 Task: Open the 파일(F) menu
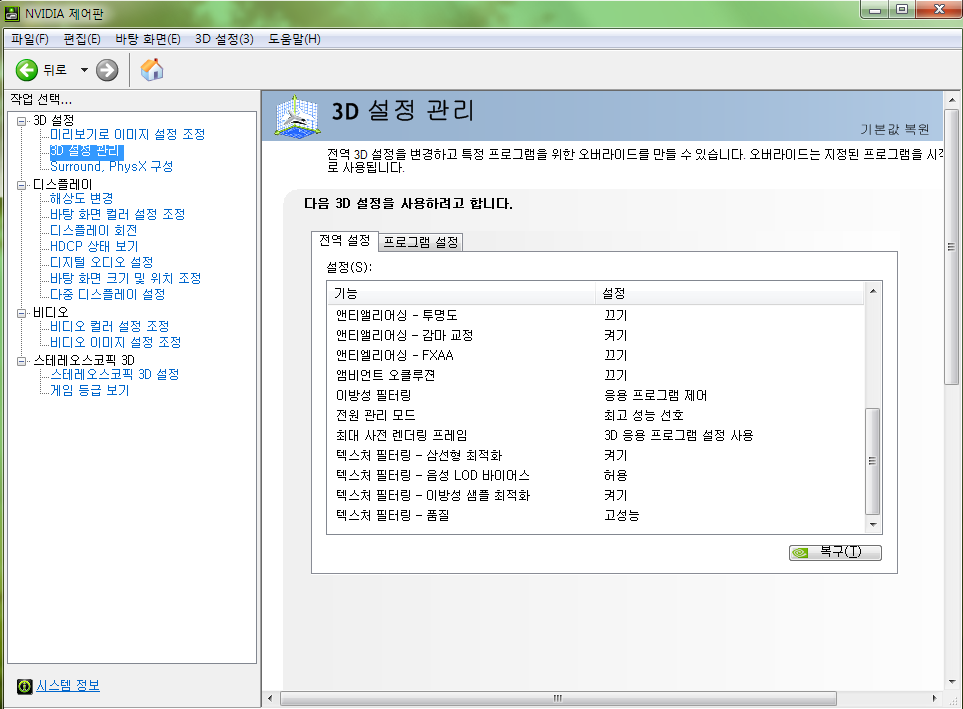(29, 39)
